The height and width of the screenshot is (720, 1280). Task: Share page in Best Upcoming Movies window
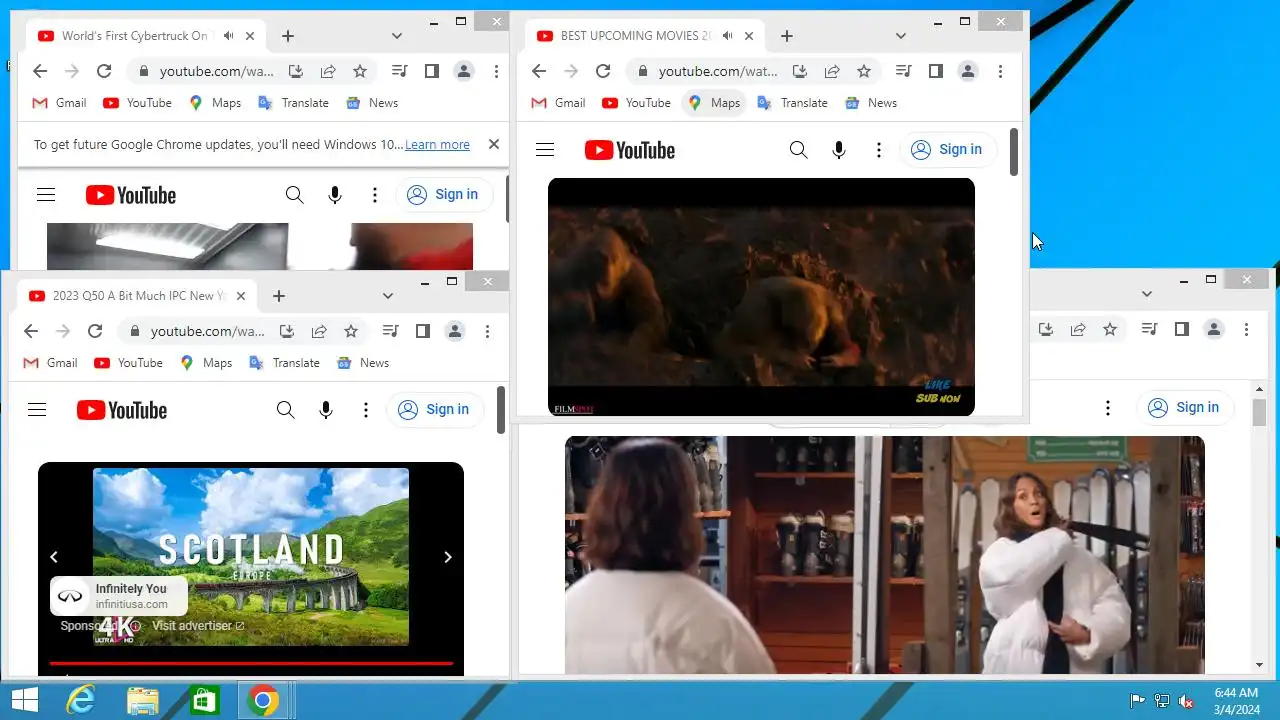click(x=832, y=71)
